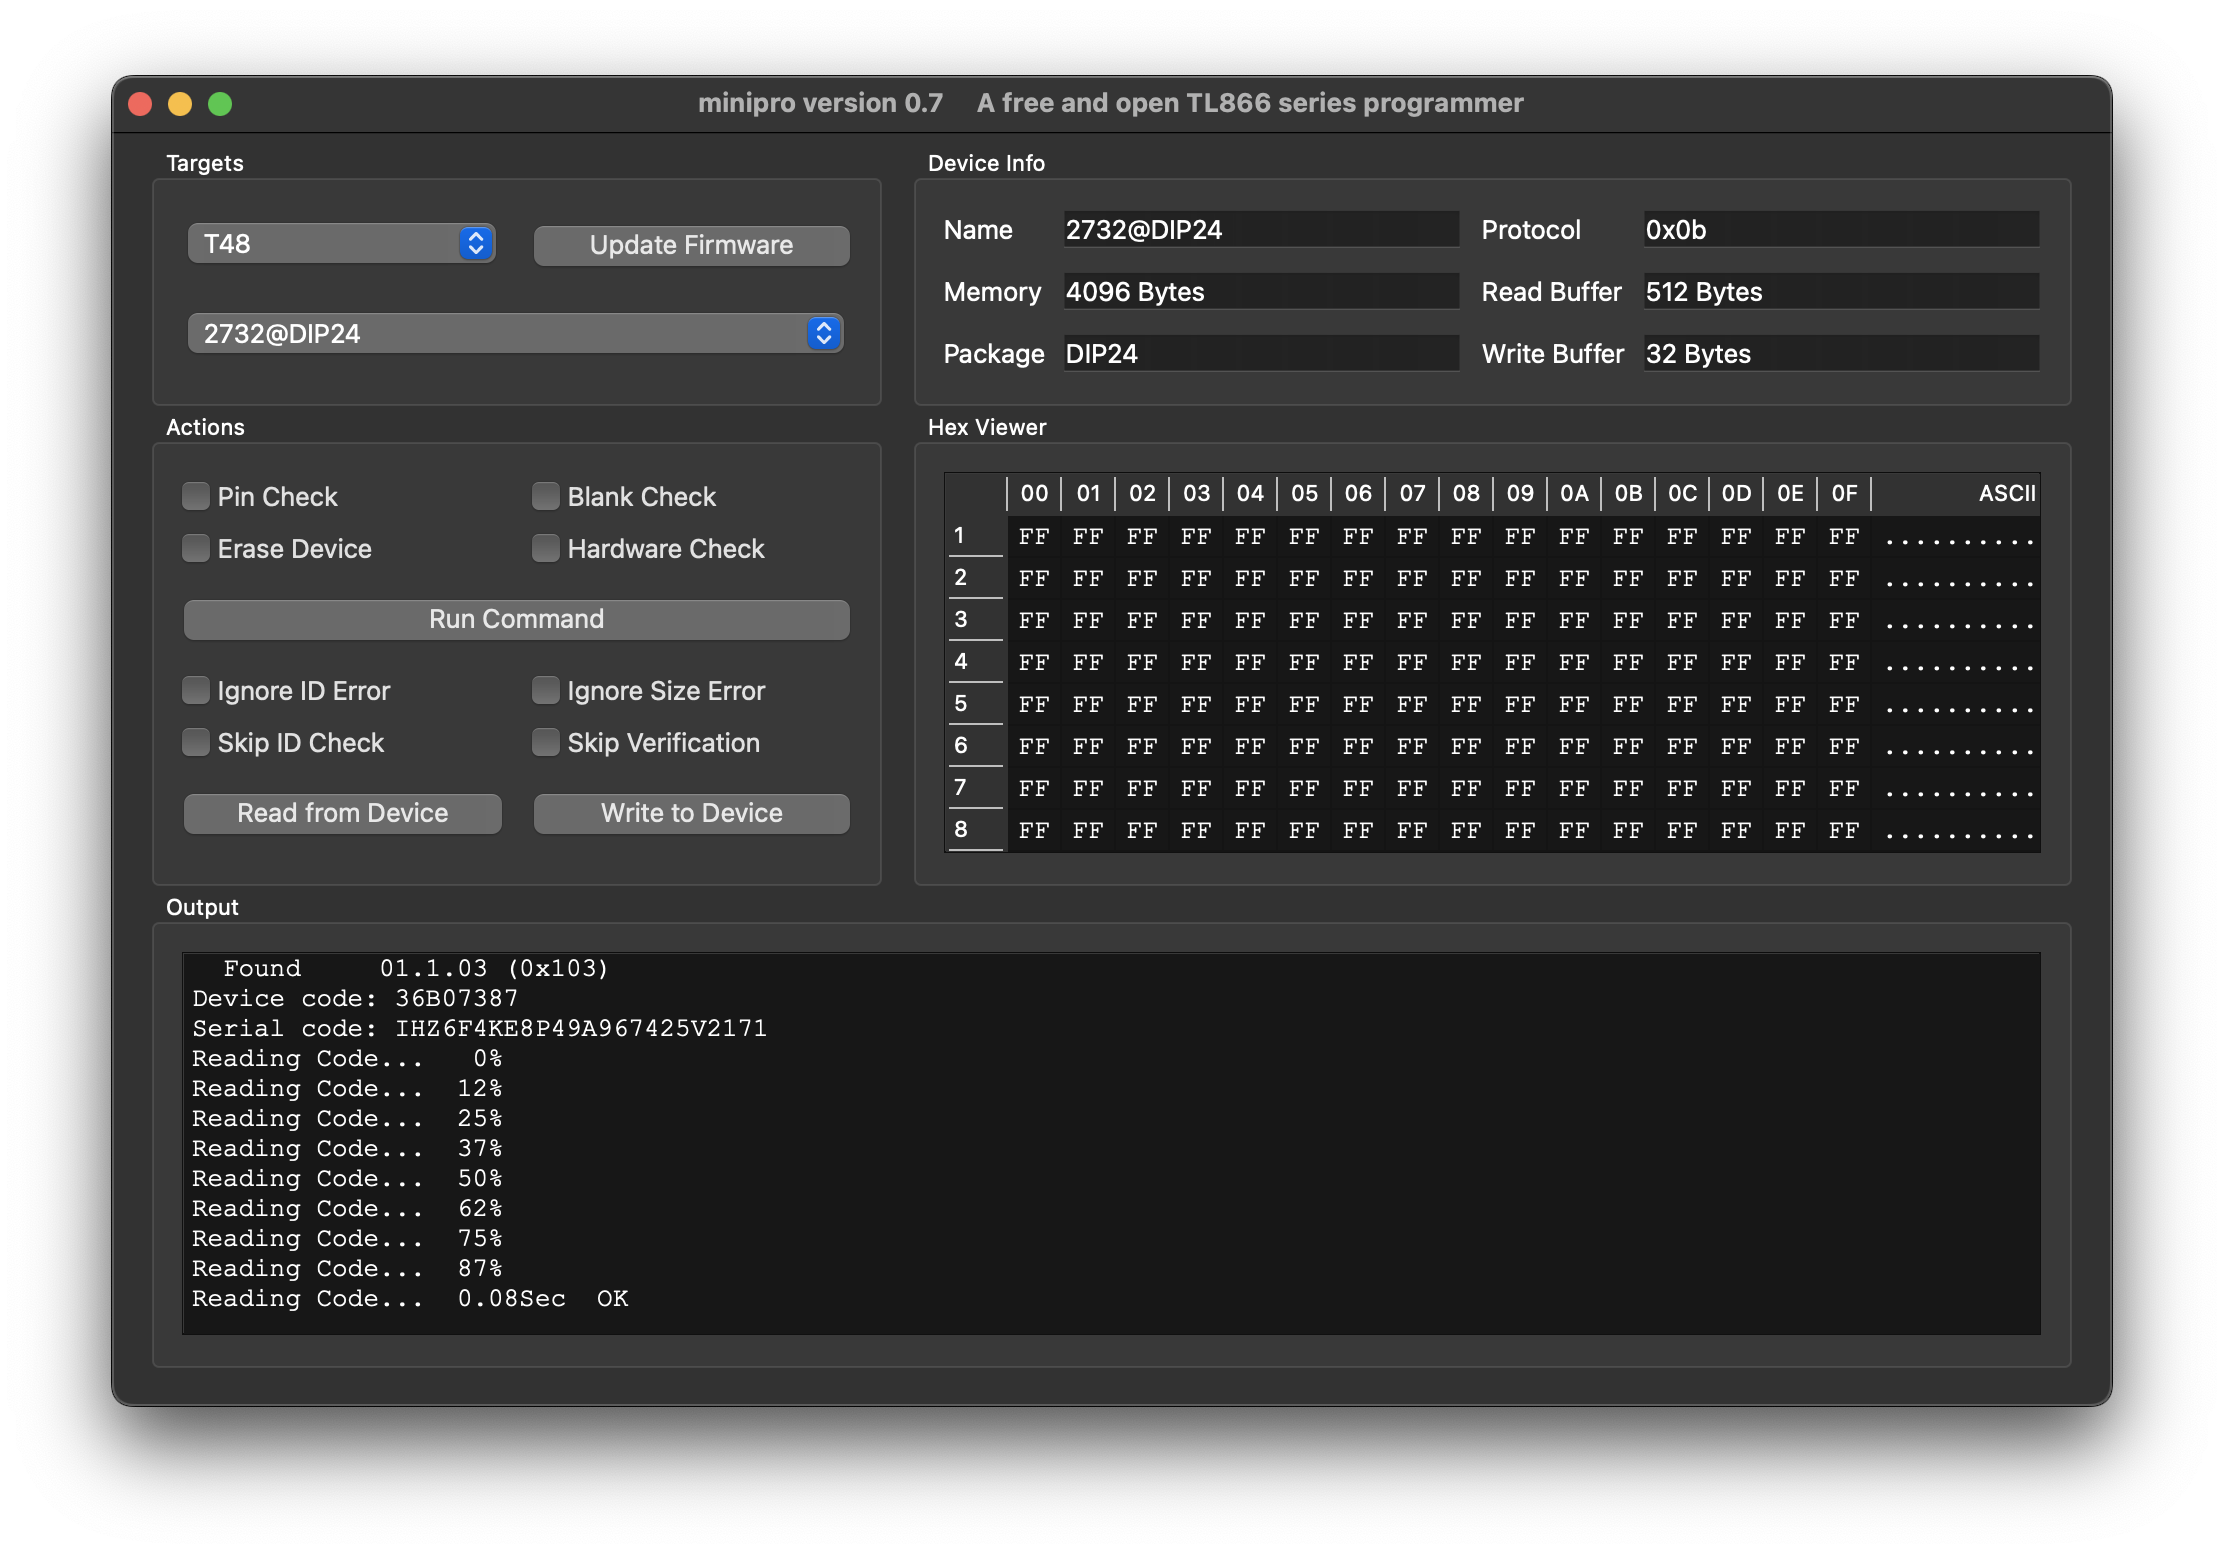The height and width of the screenshot is (1554, 2224).
Task: Enable the Pin Check checkbox
Action: click(x=197, y=496)
